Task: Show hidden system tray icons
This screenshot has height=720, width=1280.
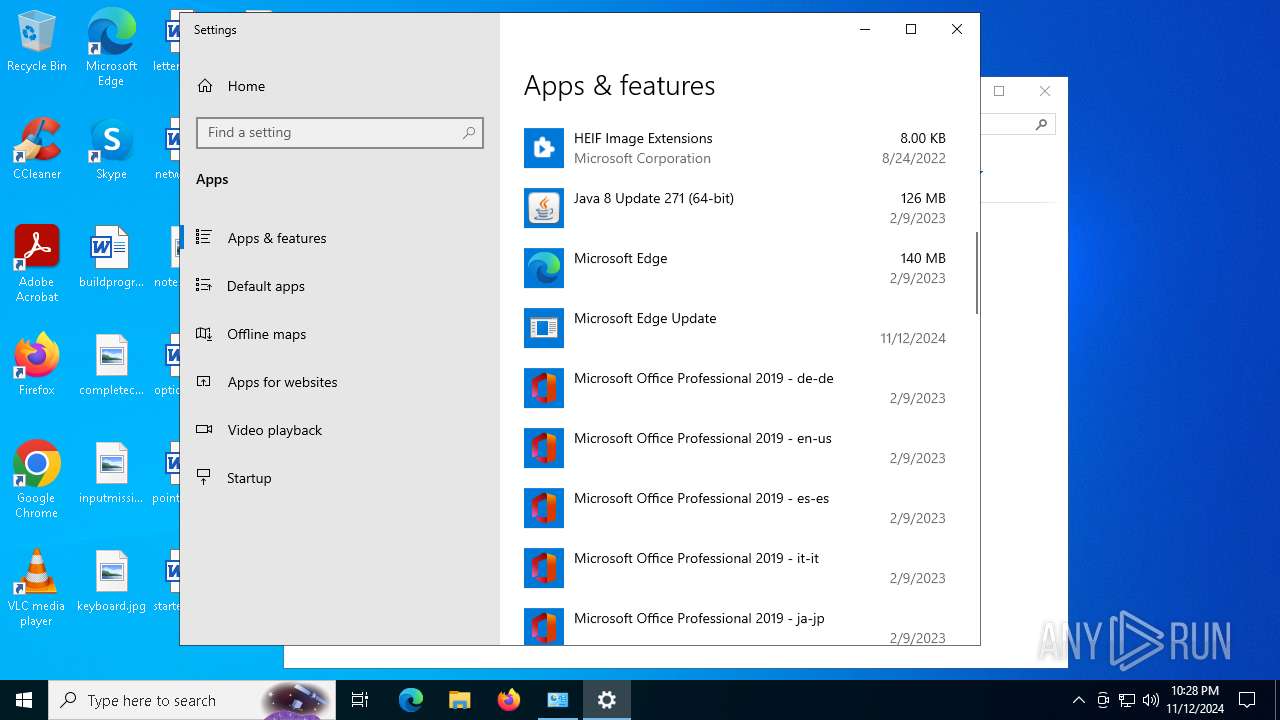Action: point(1078,700)
